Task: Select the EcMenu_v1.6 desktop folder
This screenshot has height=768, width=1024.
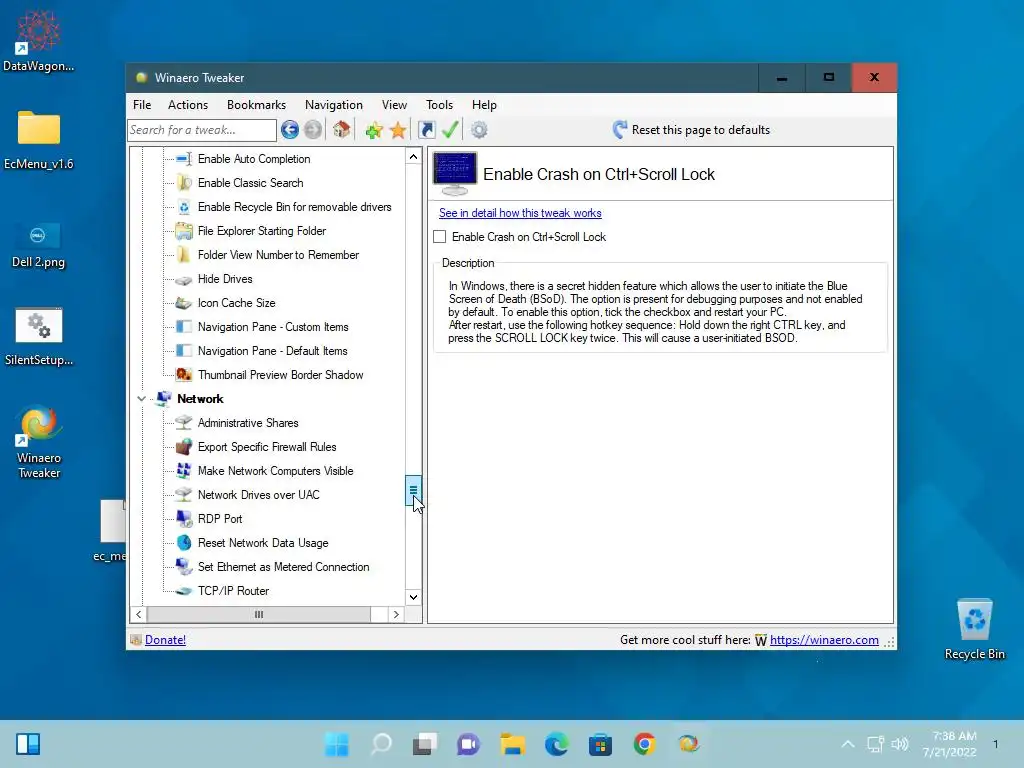Action: coord(39,138)
